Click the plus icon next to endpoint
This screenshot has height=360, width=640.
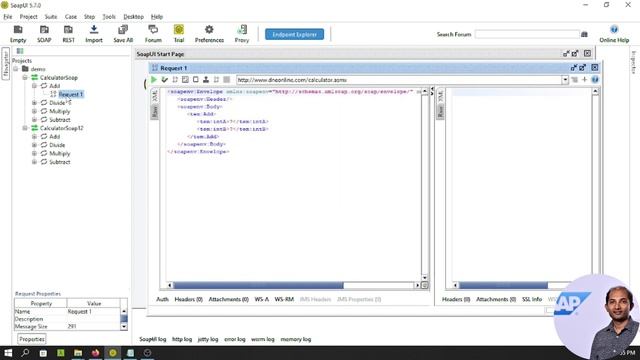tap(584, 80)
